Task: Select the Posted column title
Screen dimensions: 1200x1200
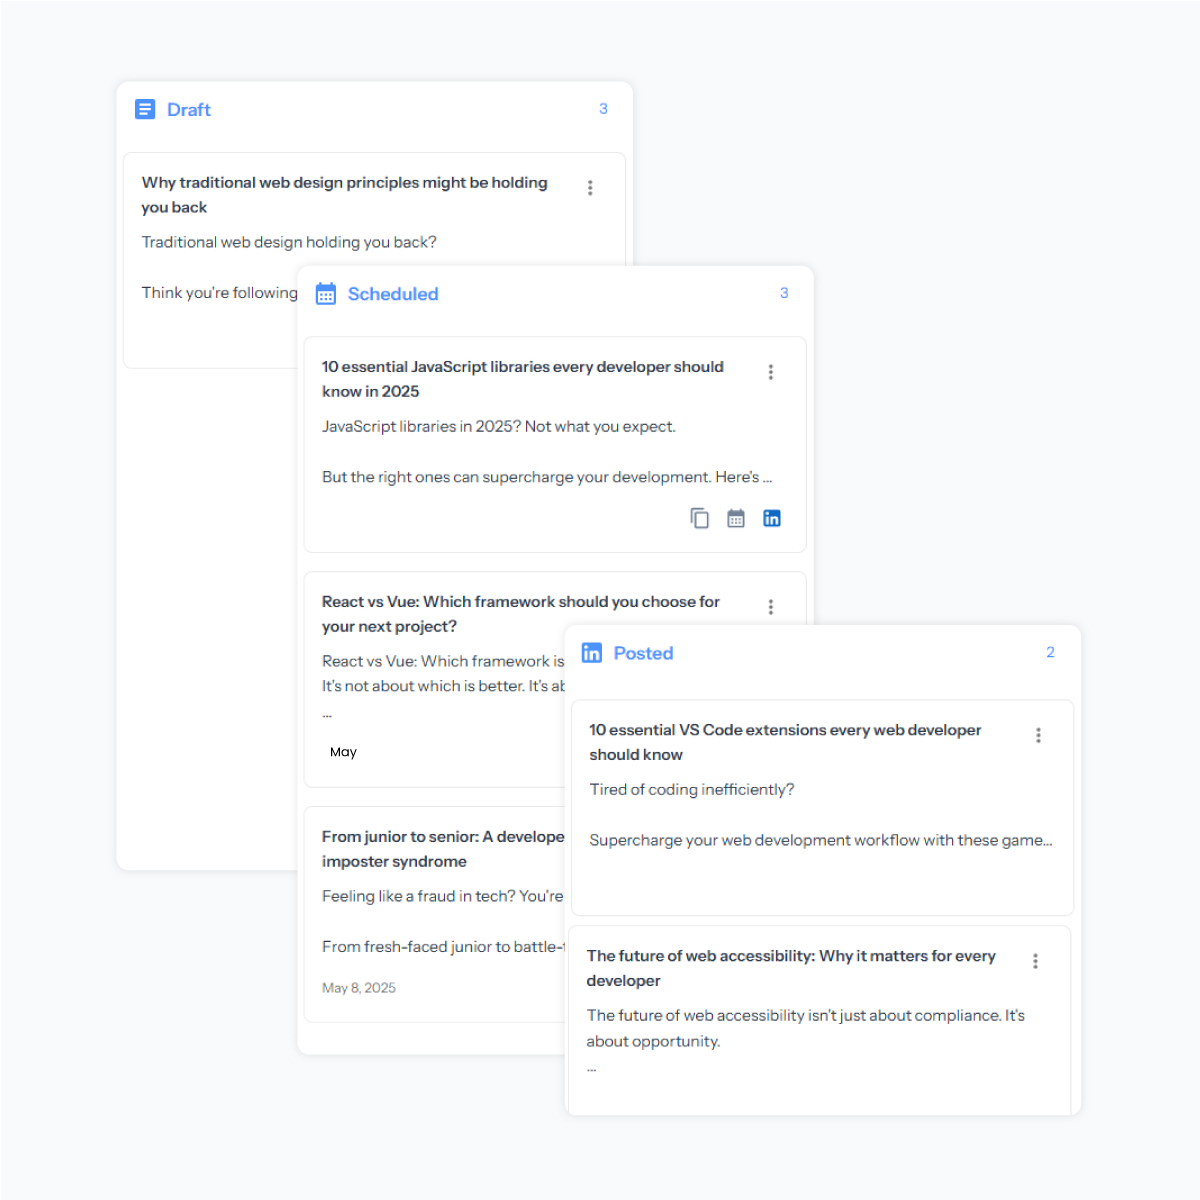Action: 643,653
